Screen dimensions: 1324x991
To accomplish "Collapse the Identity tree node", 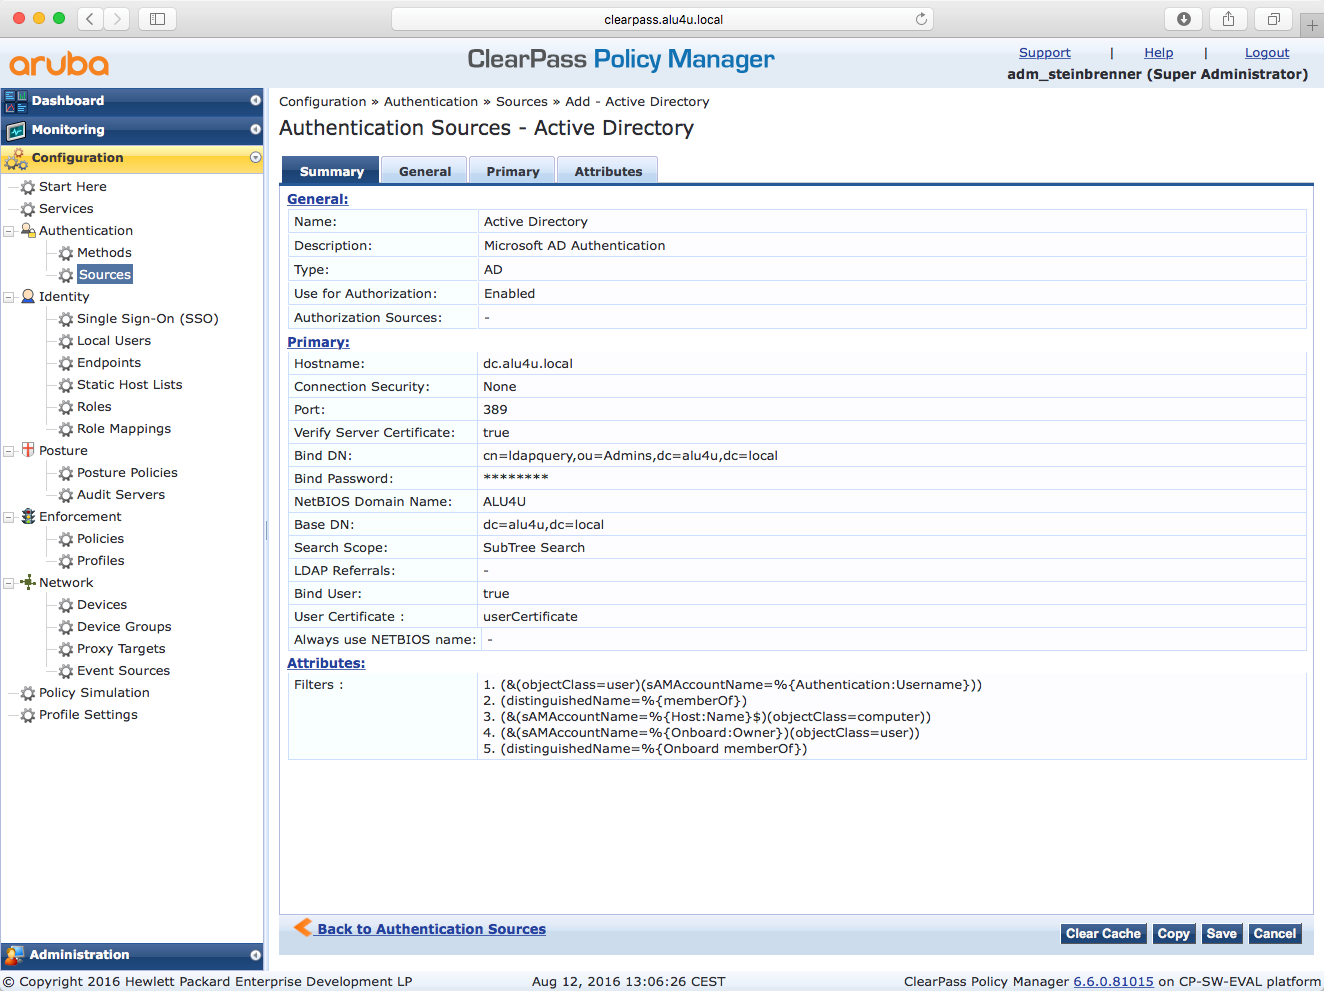I will click(x=9, y=297).
